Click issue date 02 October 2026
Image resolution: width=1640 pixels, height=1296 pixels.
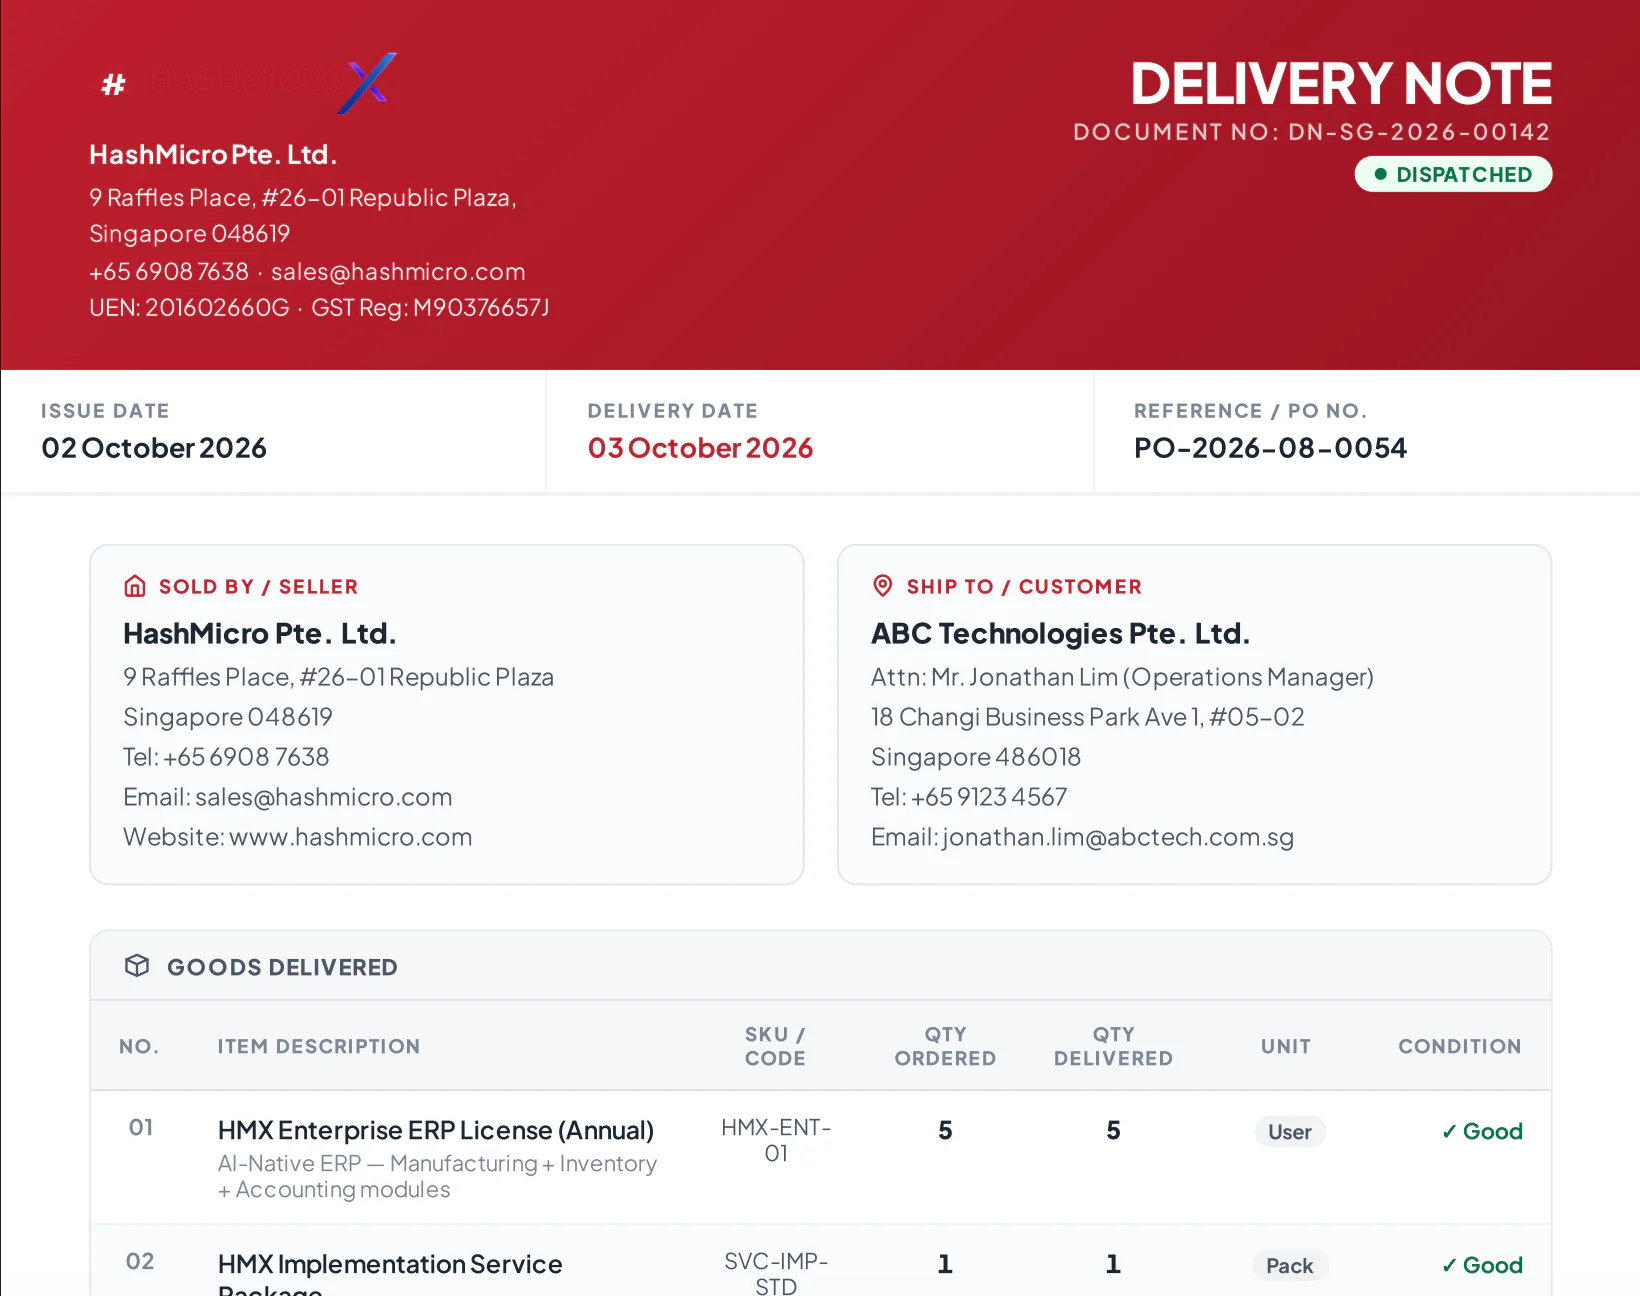tap(154, 448)
